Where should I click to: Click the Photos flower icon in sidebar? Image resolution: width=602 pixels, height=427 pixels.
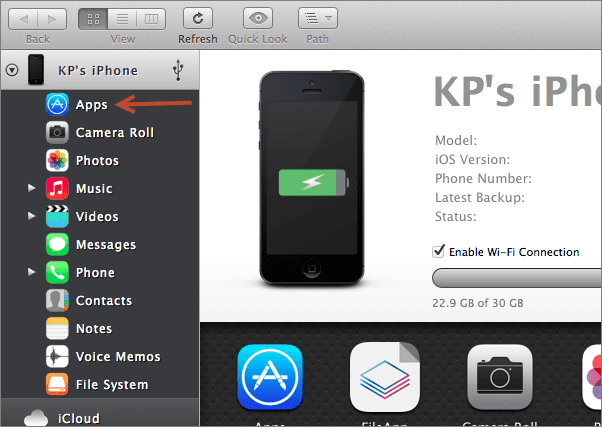(x=57, y=161)
